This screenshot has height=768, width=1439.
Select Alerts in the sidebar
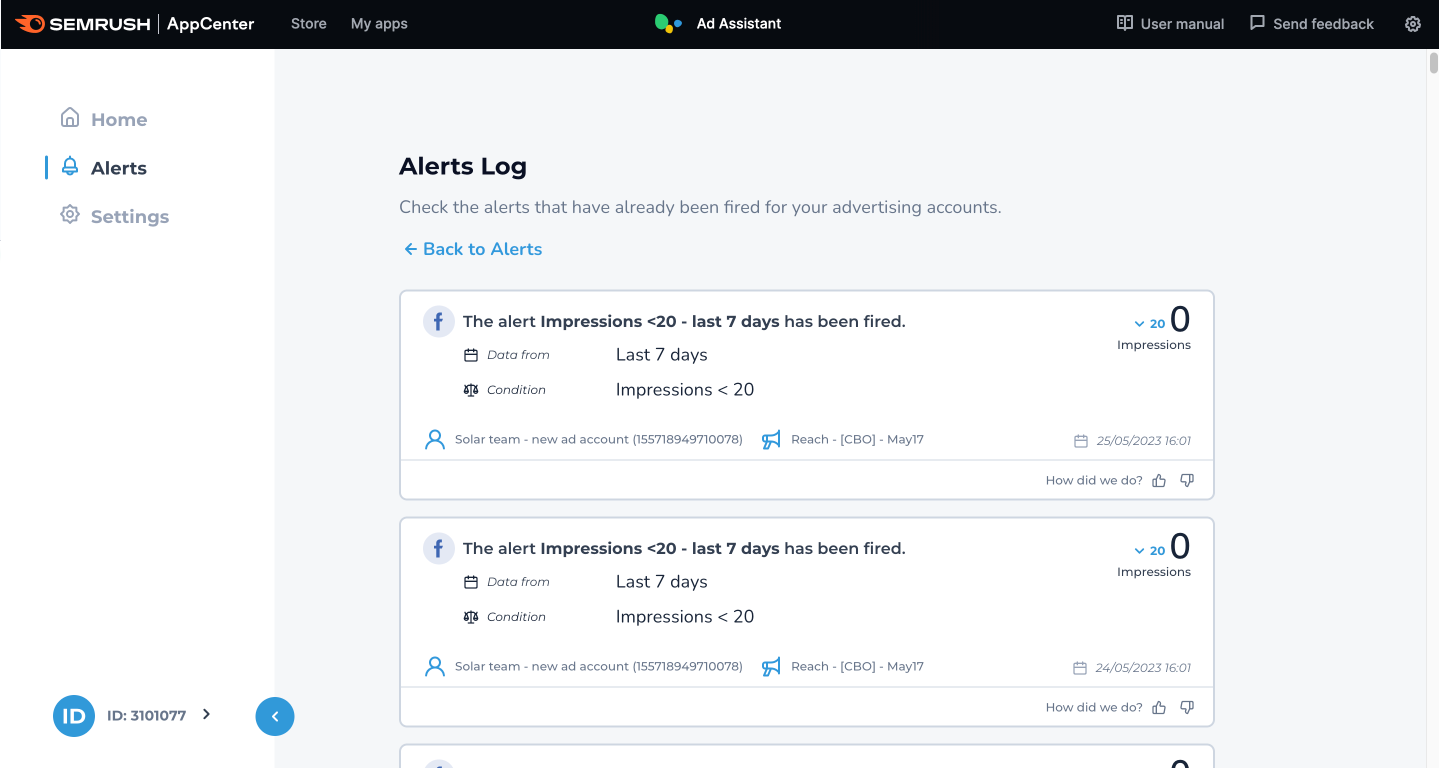tap(119, 168)
